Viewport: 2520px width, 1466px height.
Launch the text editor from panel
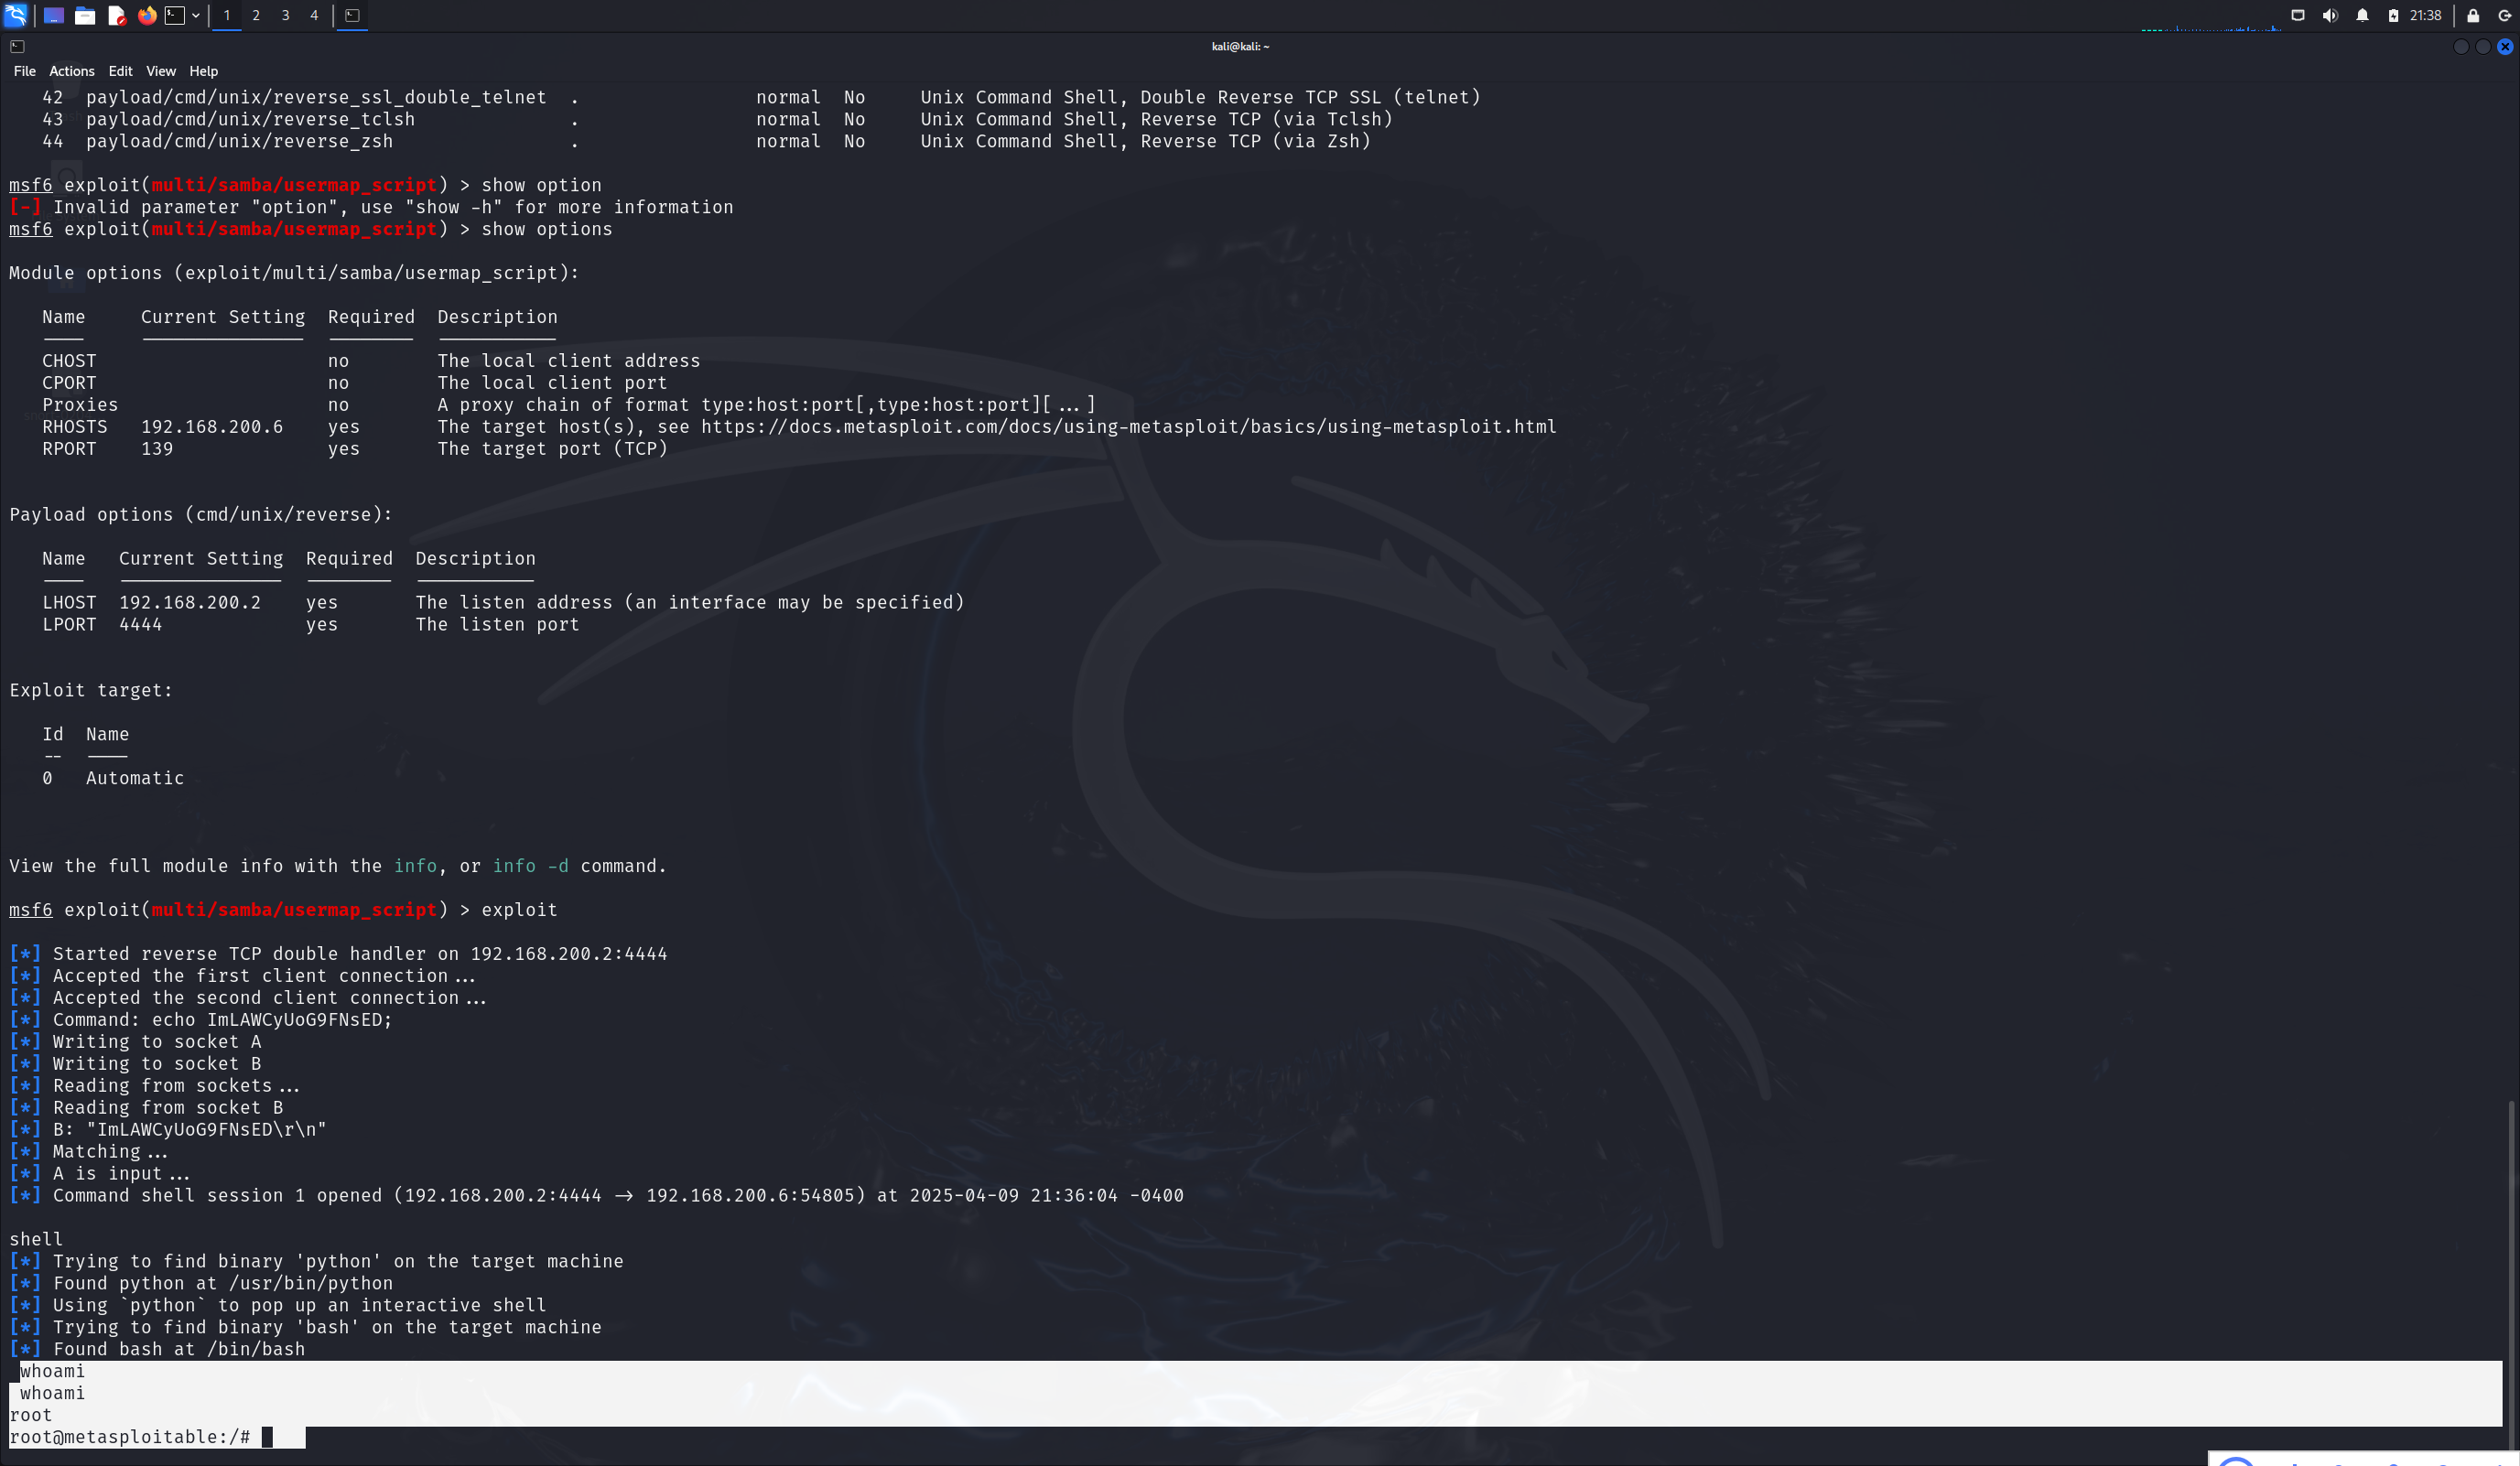pyautogui.click(x=116, y=15)
